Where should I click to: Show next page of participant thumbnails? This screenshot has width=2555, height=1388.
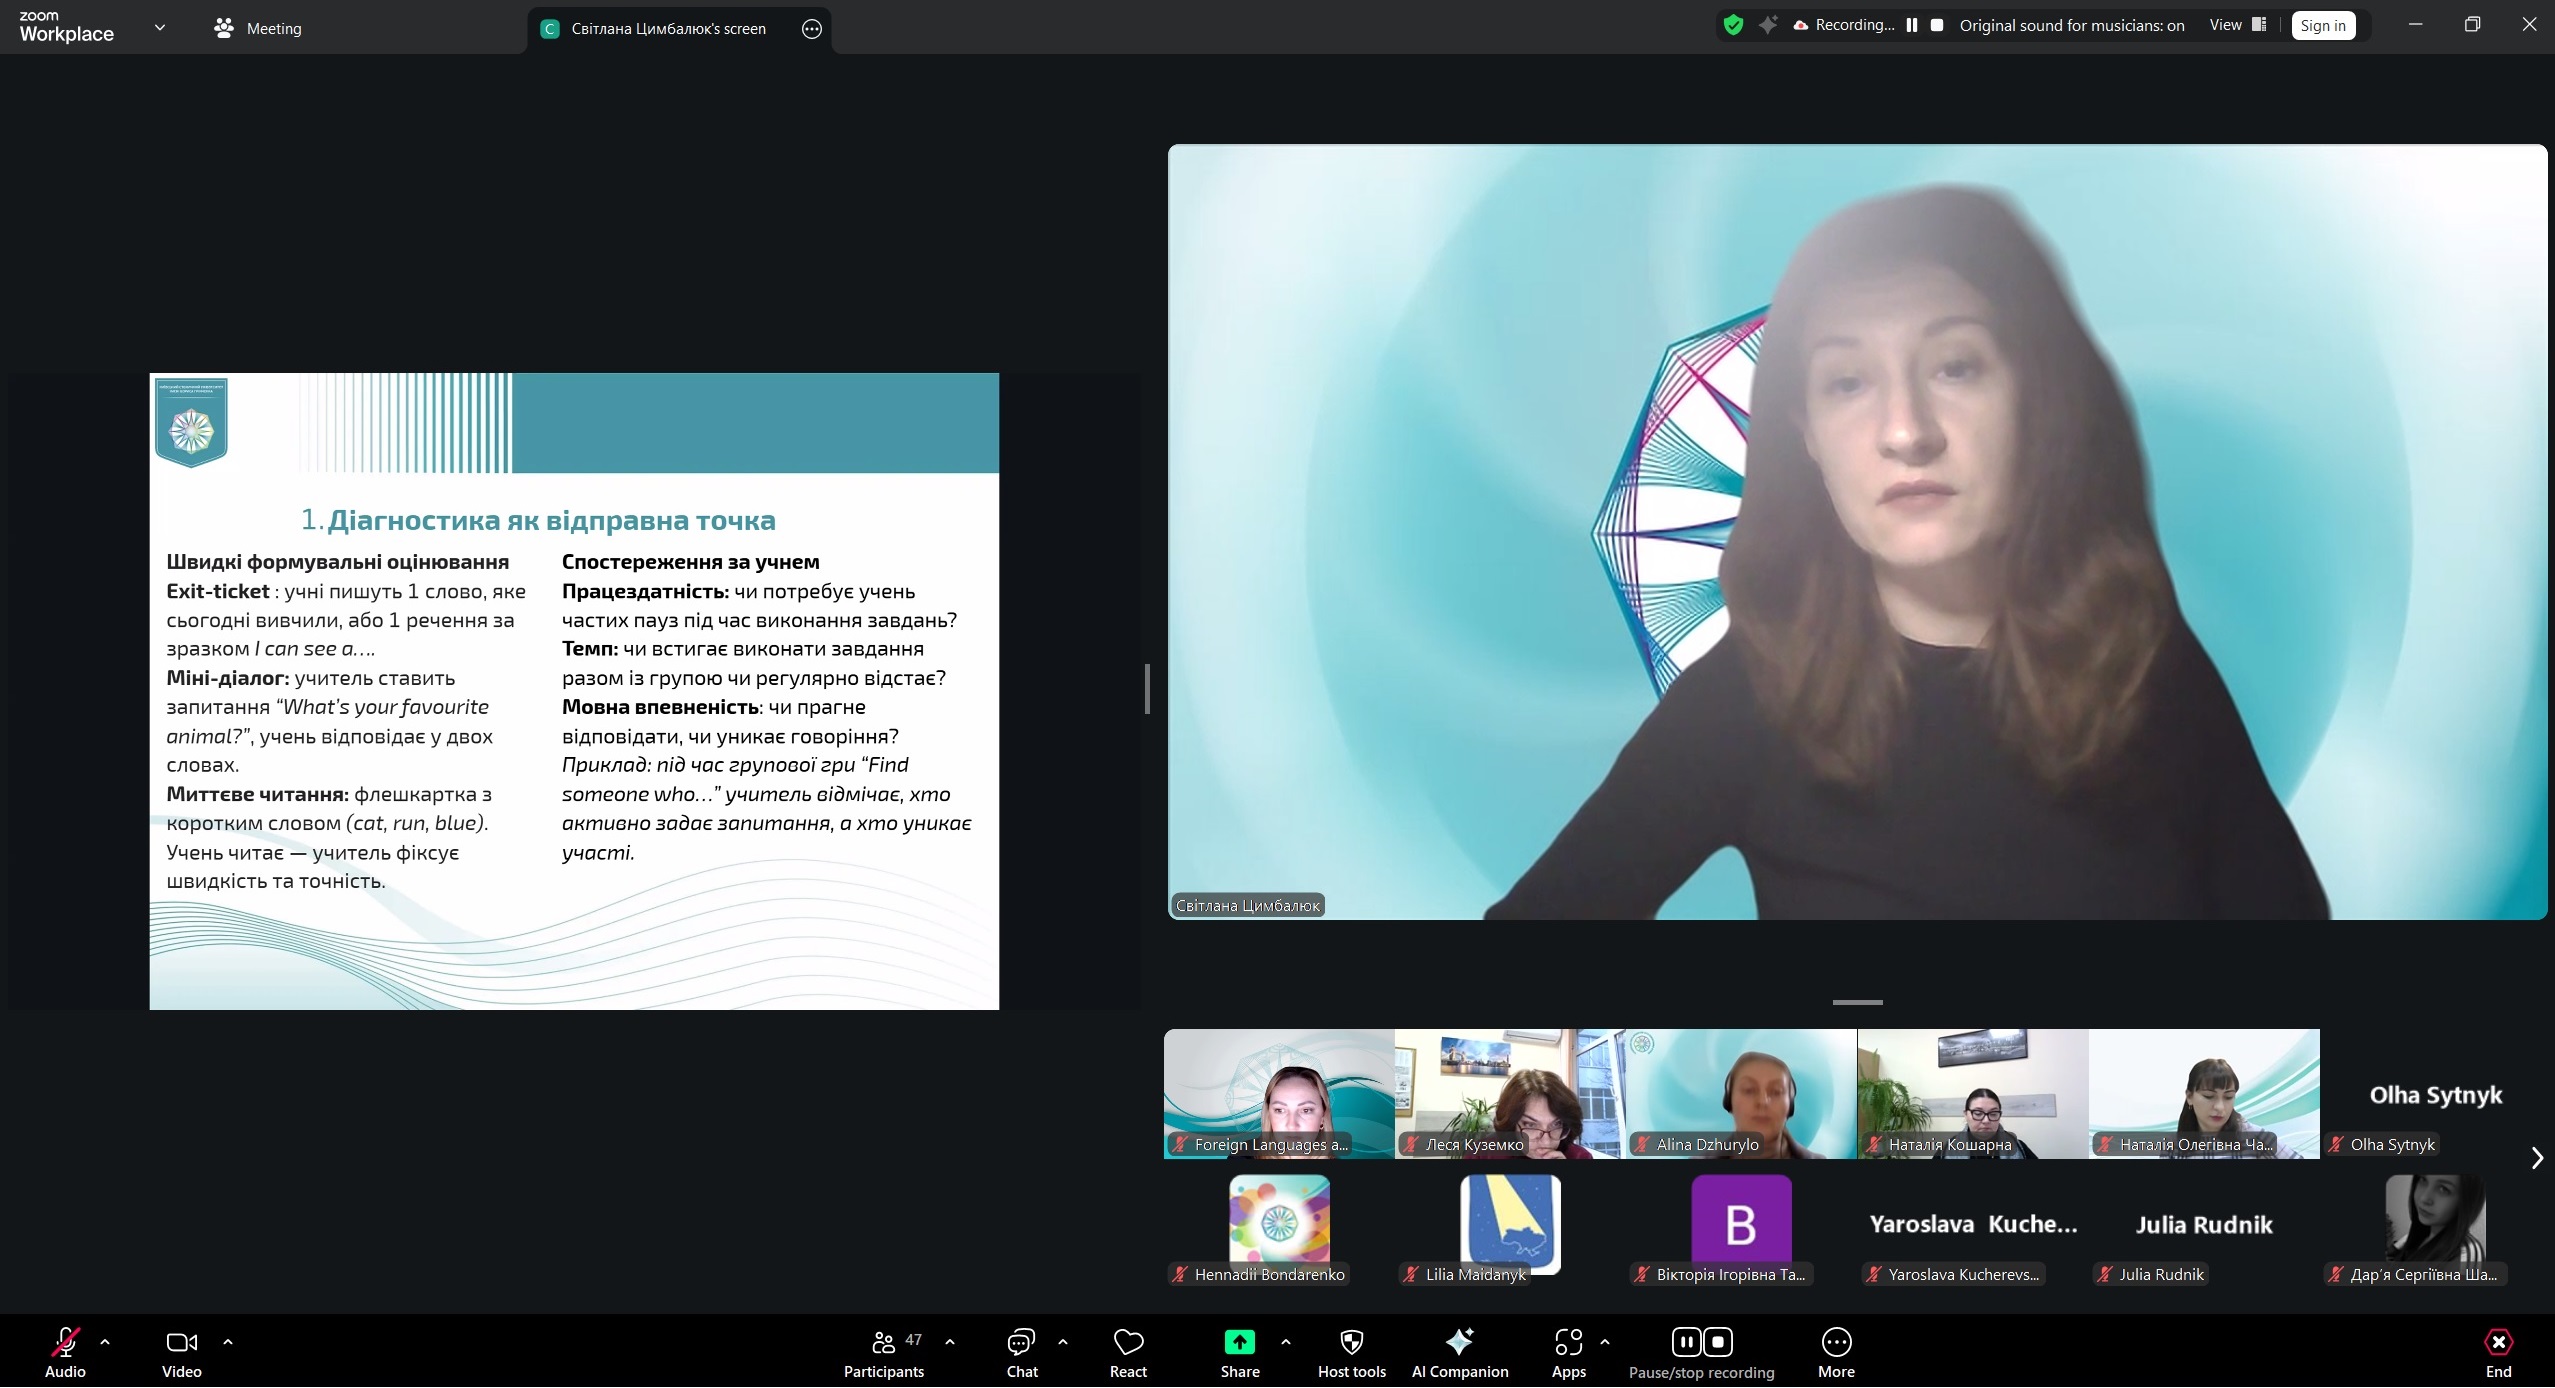tap(2536, 1158)
